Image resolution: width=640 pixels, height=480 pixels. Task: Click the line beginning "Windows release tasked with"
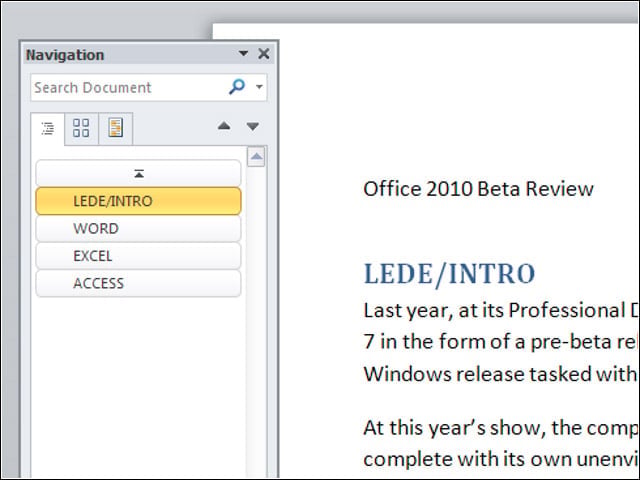coord(501,374)
